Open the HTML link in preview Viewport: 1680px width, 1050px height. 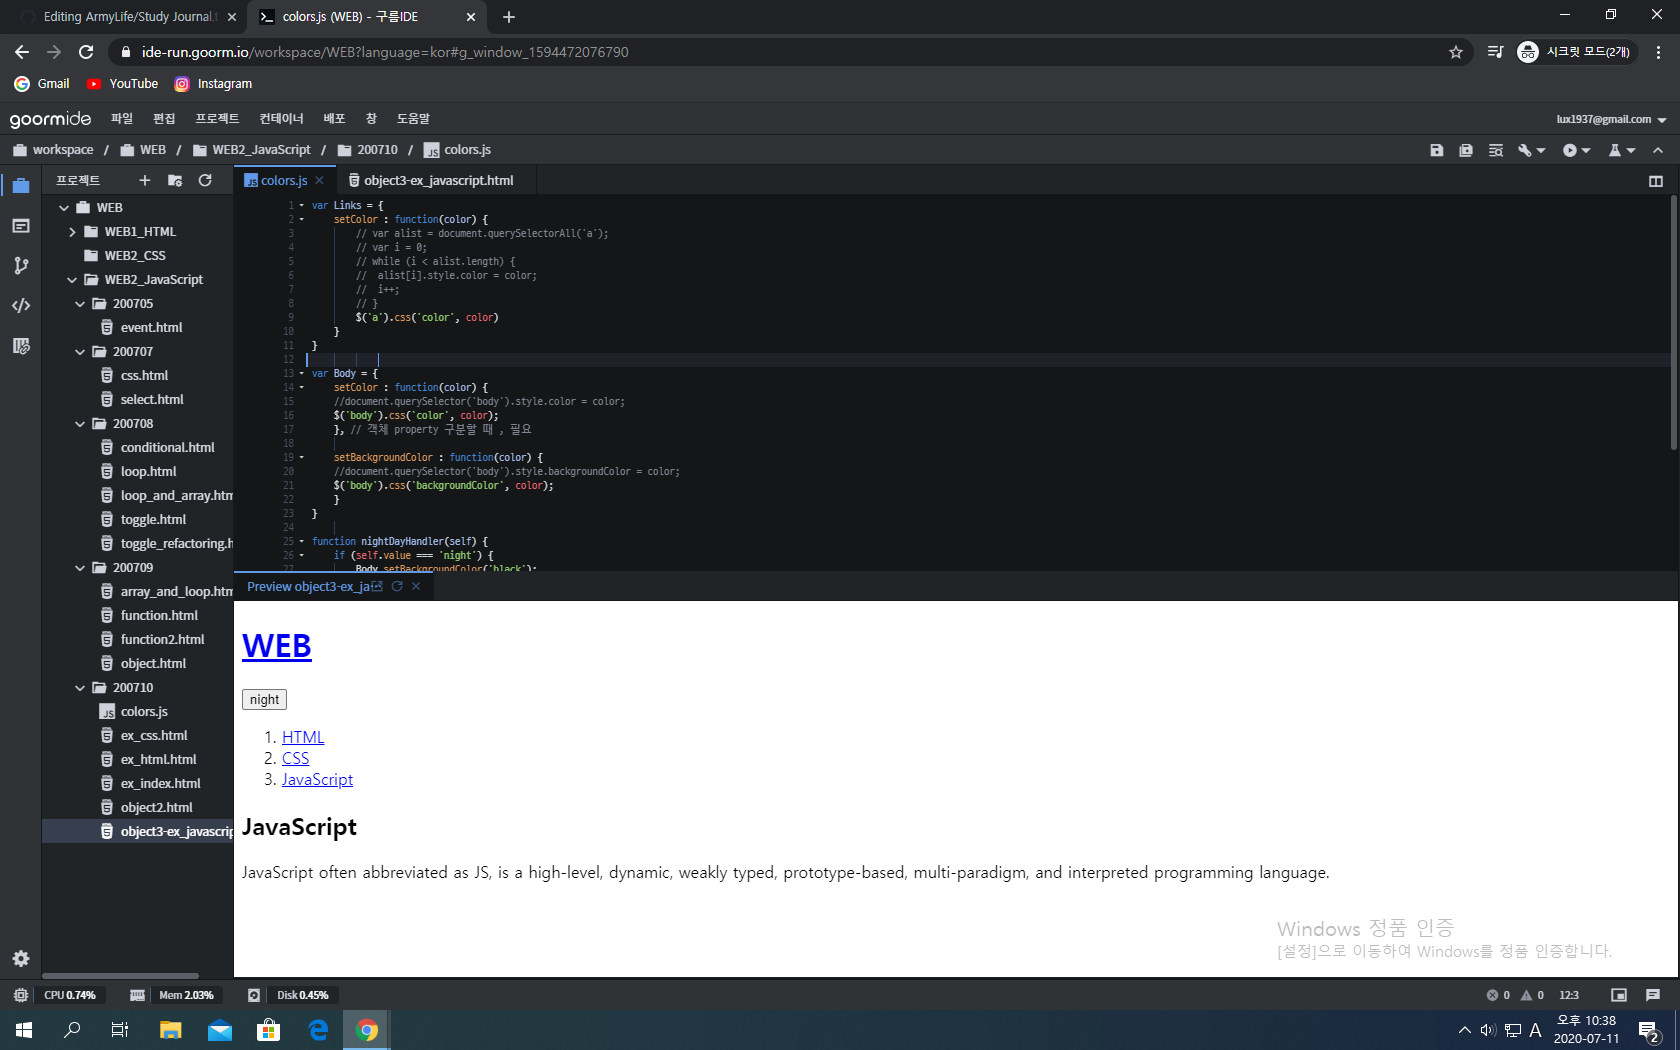pyautogui.click(x=303, y=737)
